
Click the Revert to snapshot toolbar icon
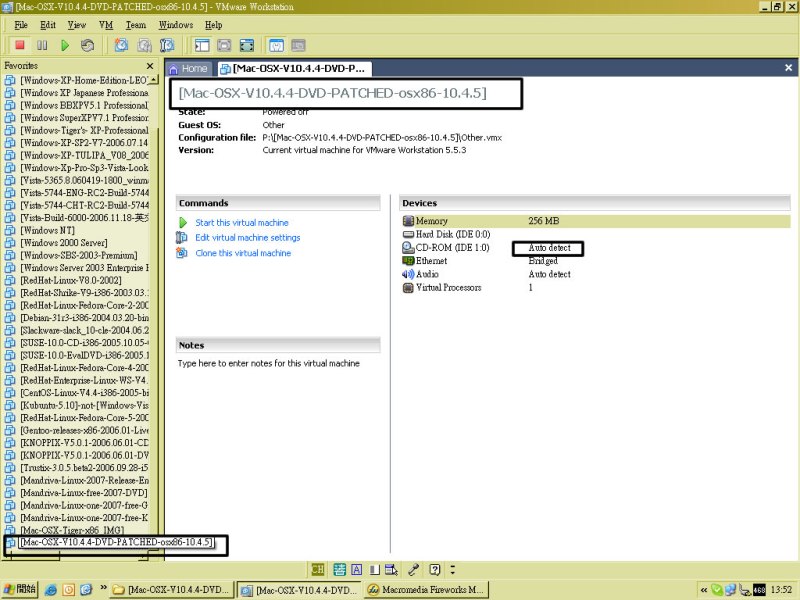click(x=144, y=45)
